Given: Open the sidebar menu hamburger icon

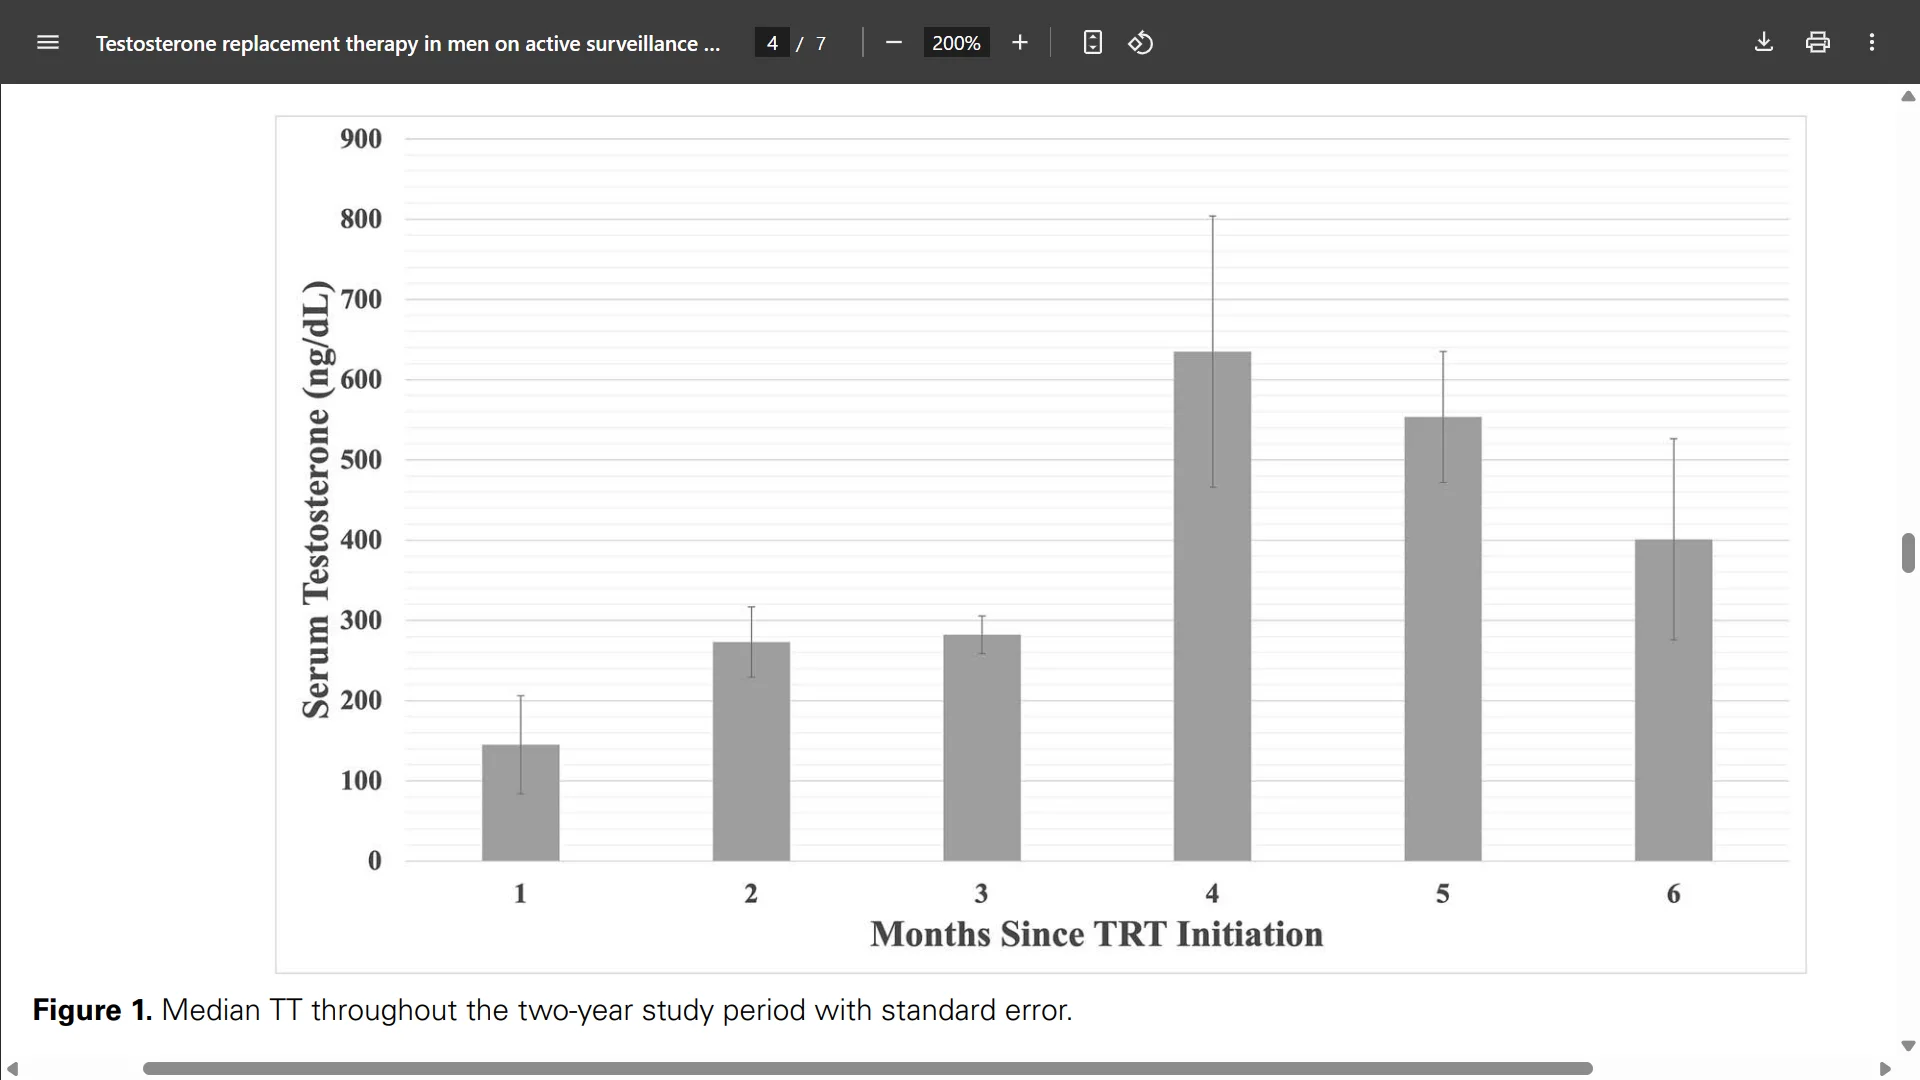Looking at the screenshot, I should point(48,42).
